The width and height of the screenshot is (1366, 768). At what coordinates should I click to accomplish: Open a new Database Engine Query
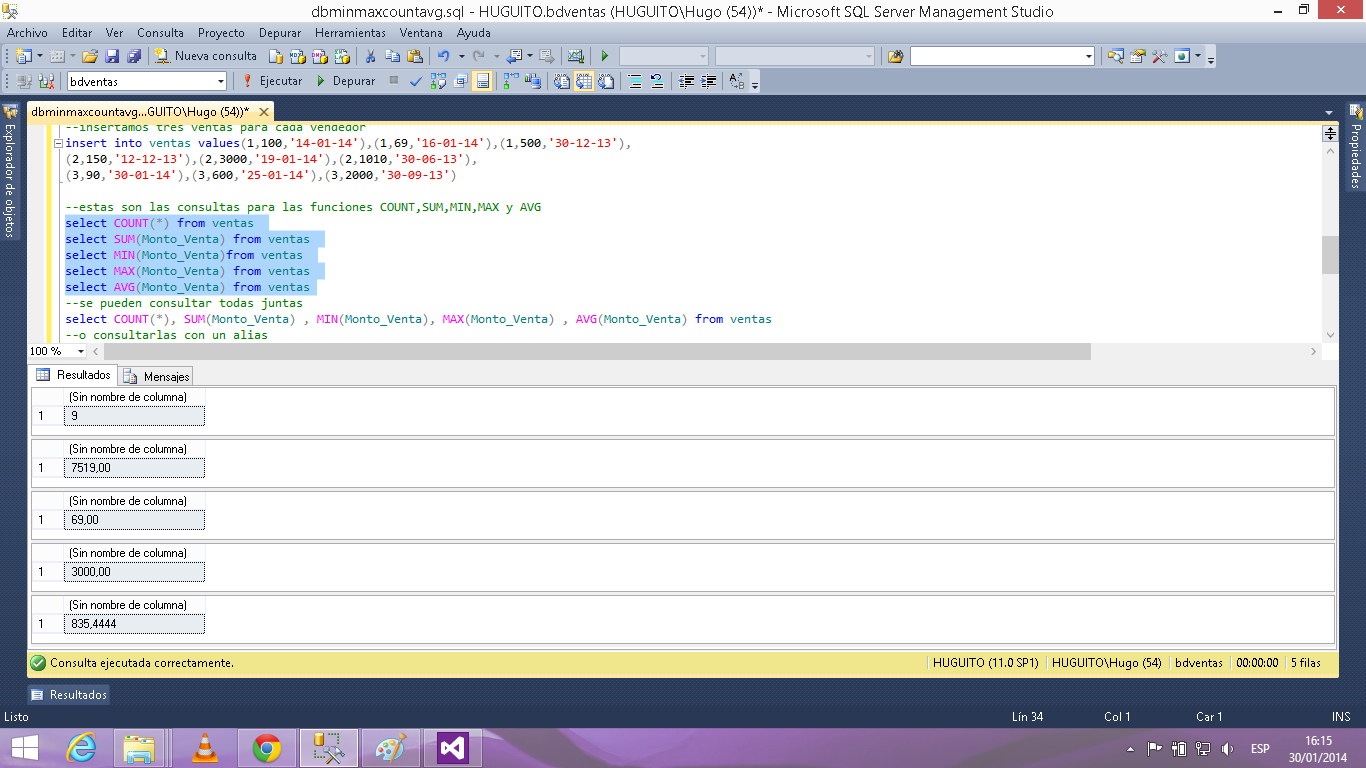point(275,56)
